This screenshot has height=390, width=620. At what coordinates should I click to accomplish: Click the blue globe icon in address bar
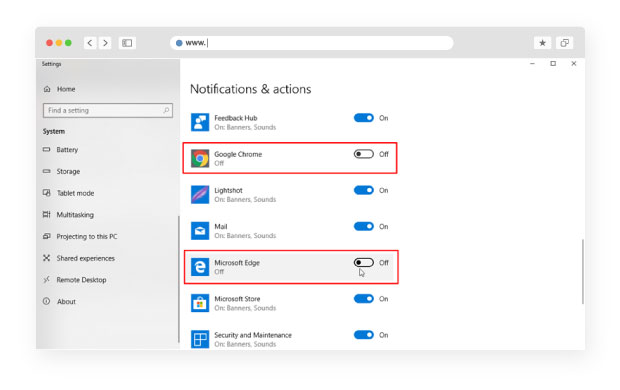(179, 43)
